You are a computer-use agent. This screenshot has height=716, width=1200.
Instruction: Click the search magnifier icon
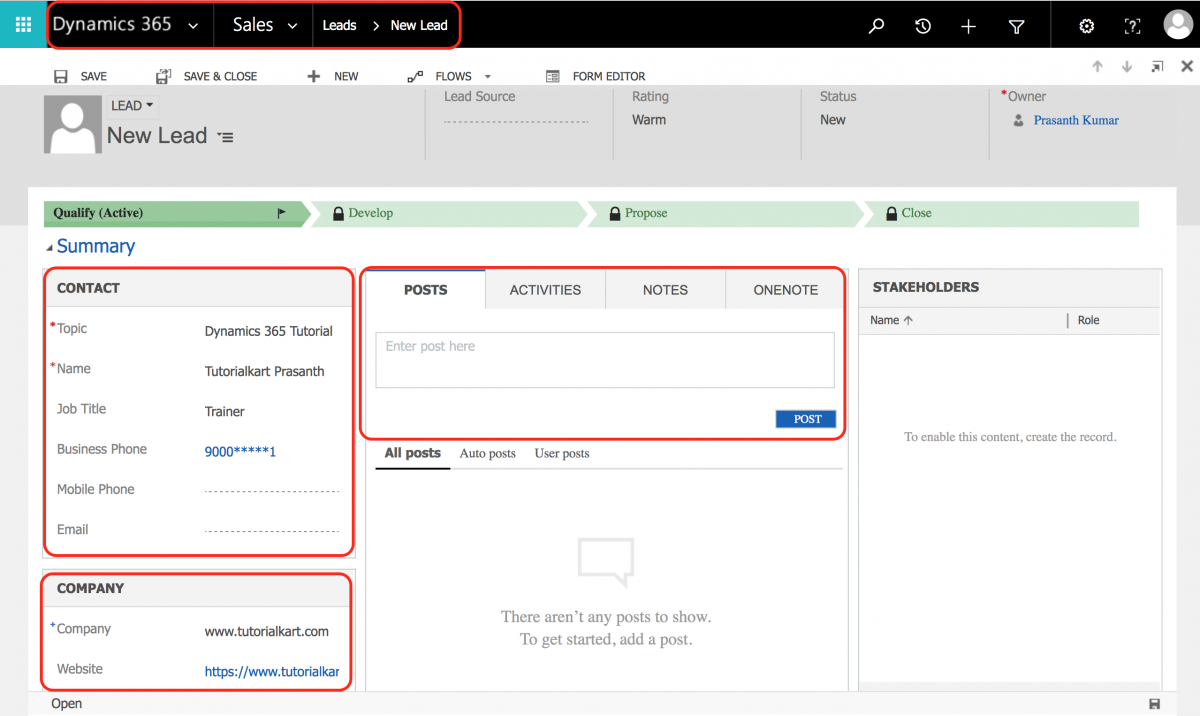pyautogui.click(x=877, y=26)
